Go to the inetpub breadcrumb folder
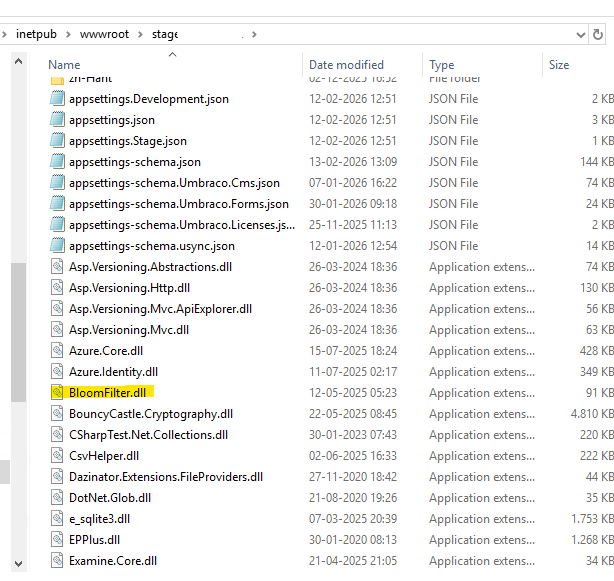Screen dimensions: 614x581 click(37, 34)
